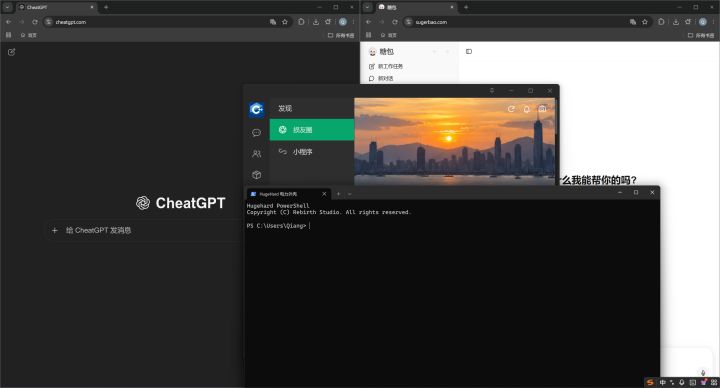Screen dimensions: 720x388
Task: Click the notification bell over the cover photo
Action: (527, 109)
